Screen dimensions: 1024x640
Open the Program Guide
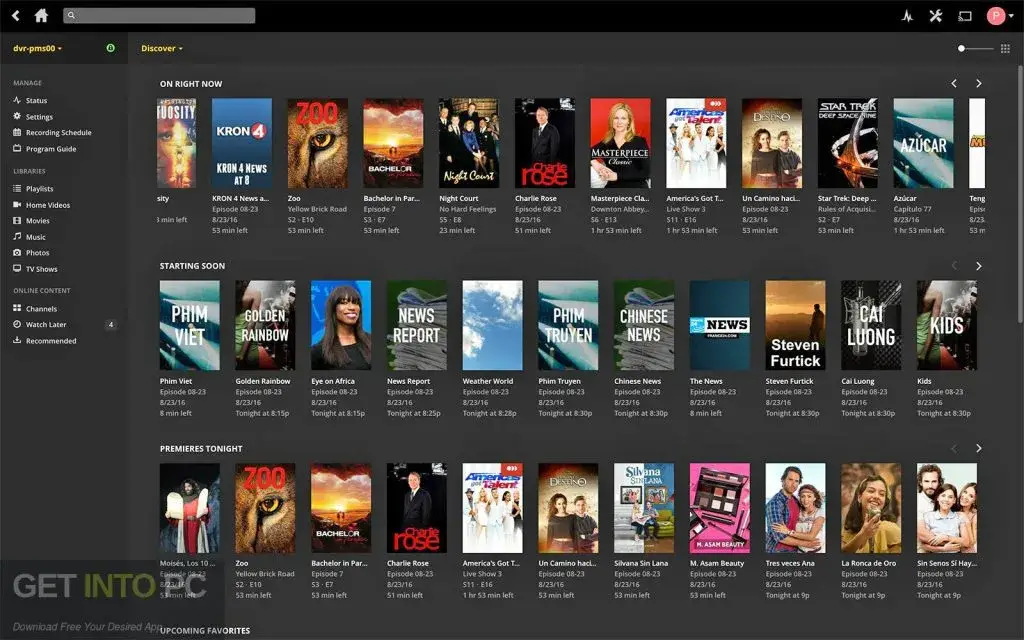pos(55,148)
